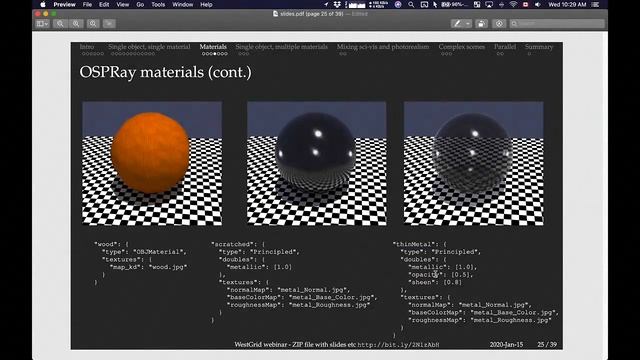
Task: Click the '"wood": {' code line
Action: click(111, 244)
